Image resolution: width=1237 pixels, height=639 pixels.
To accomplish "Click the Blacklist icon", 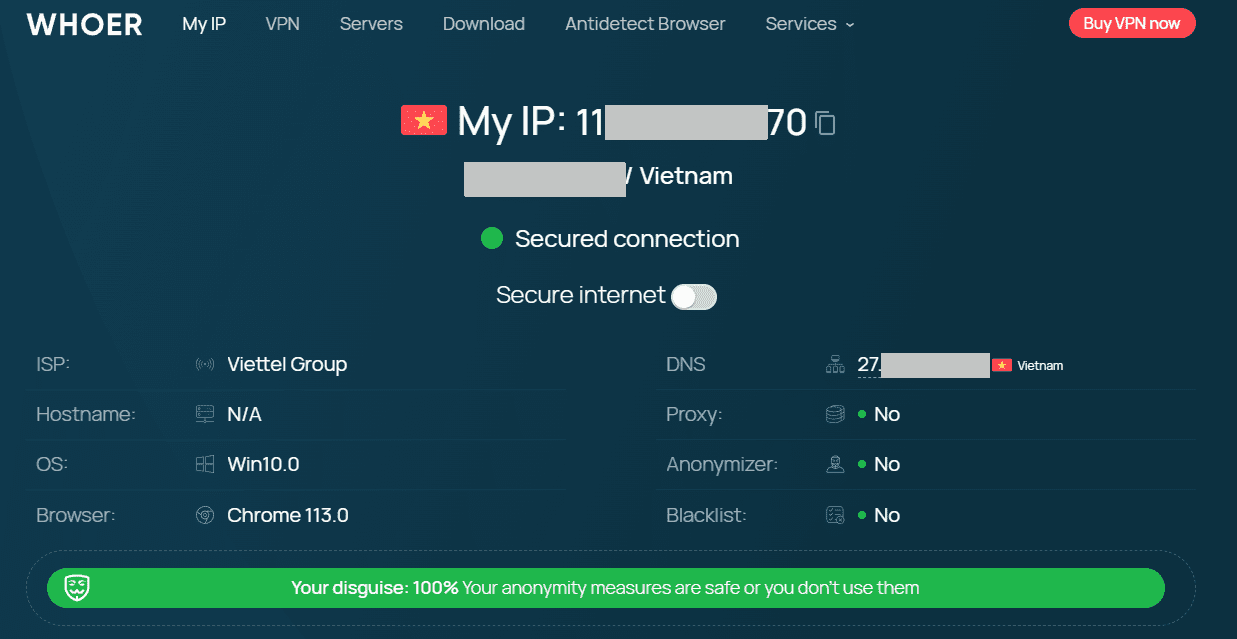I will coord(835,514).
